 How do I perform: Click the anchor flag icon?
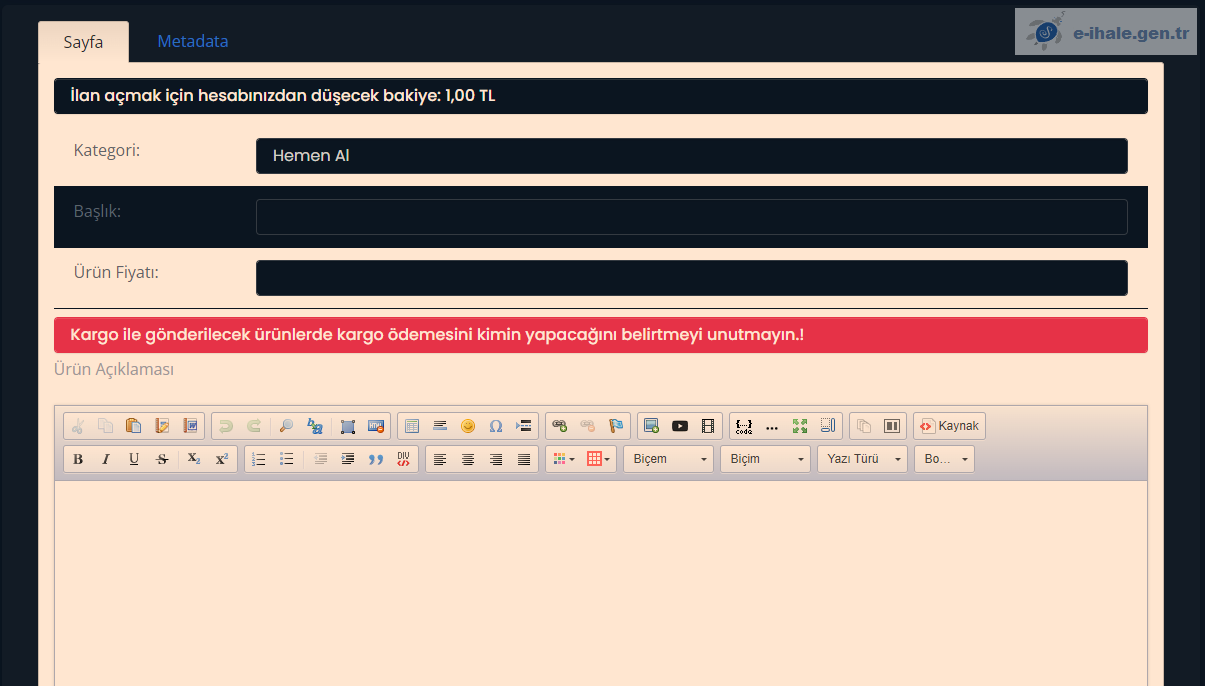[616, 426]
